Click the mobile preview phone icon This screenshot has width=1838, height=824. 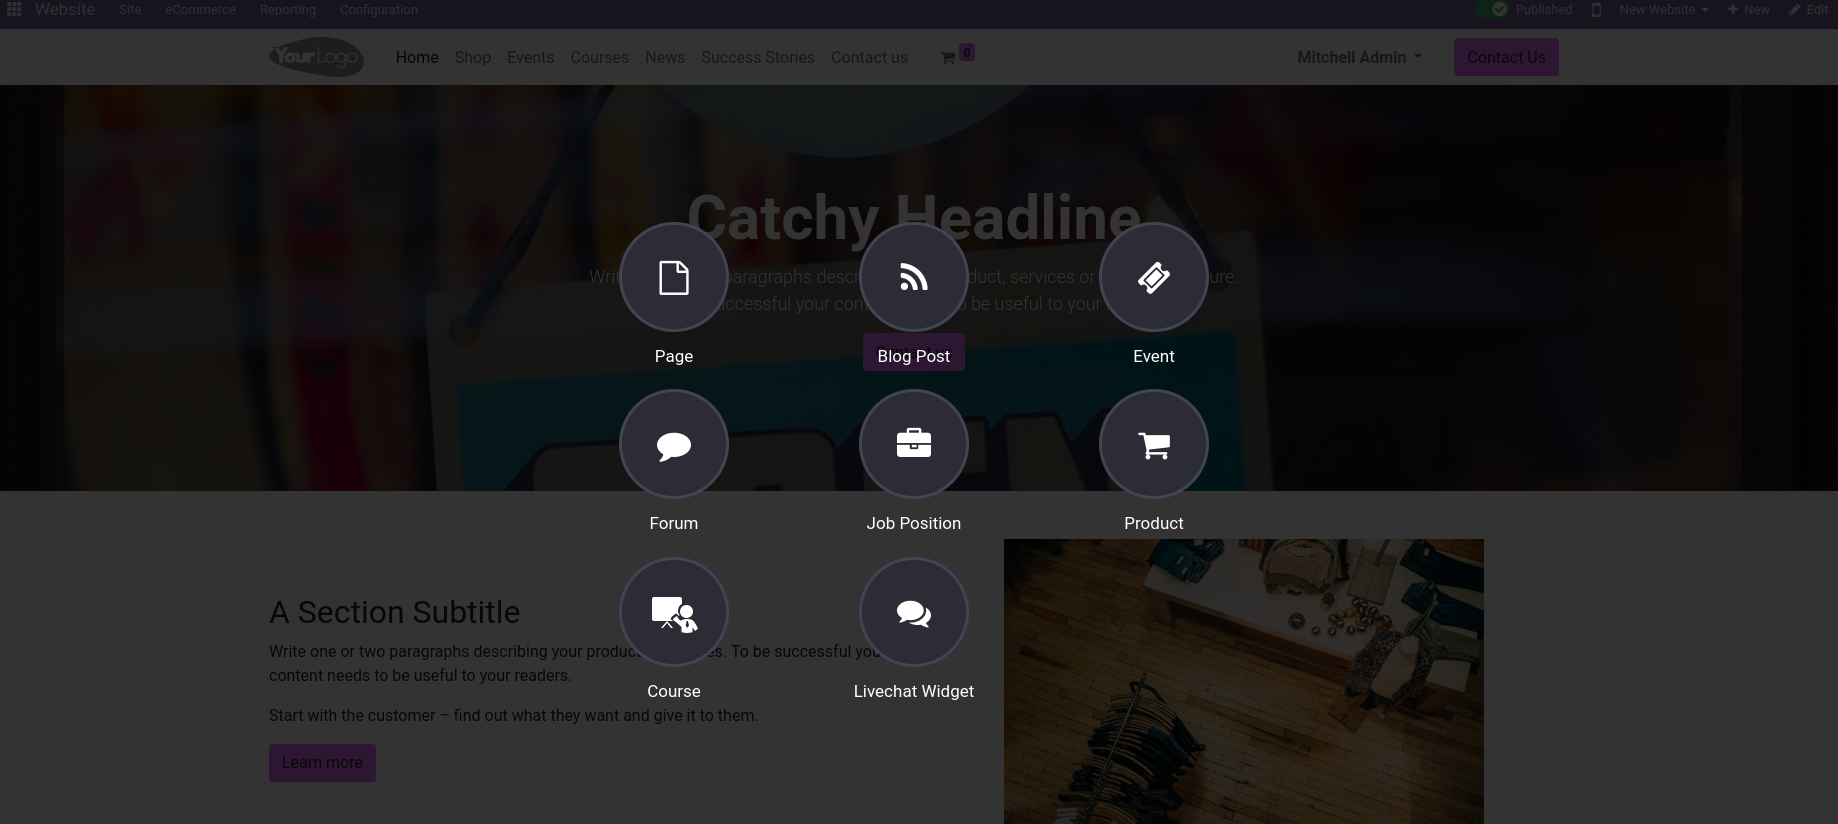[x=1596, y=10]
